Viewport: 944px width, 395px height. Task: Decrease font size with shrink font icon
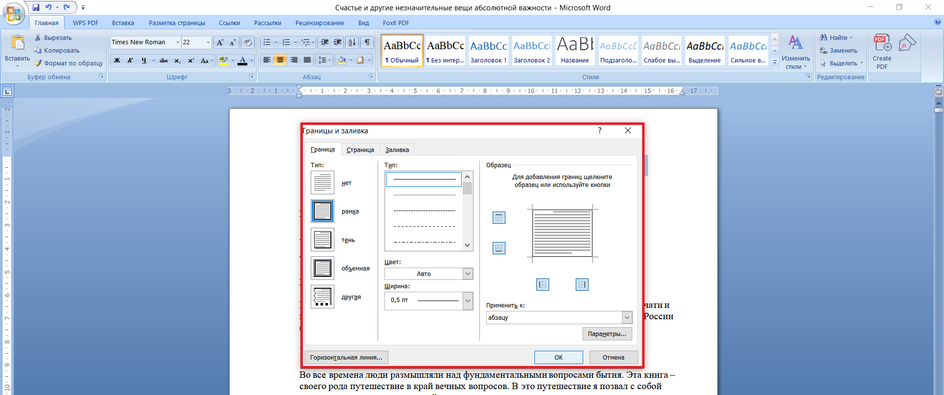pyautogui.click(x=232, y=43)
